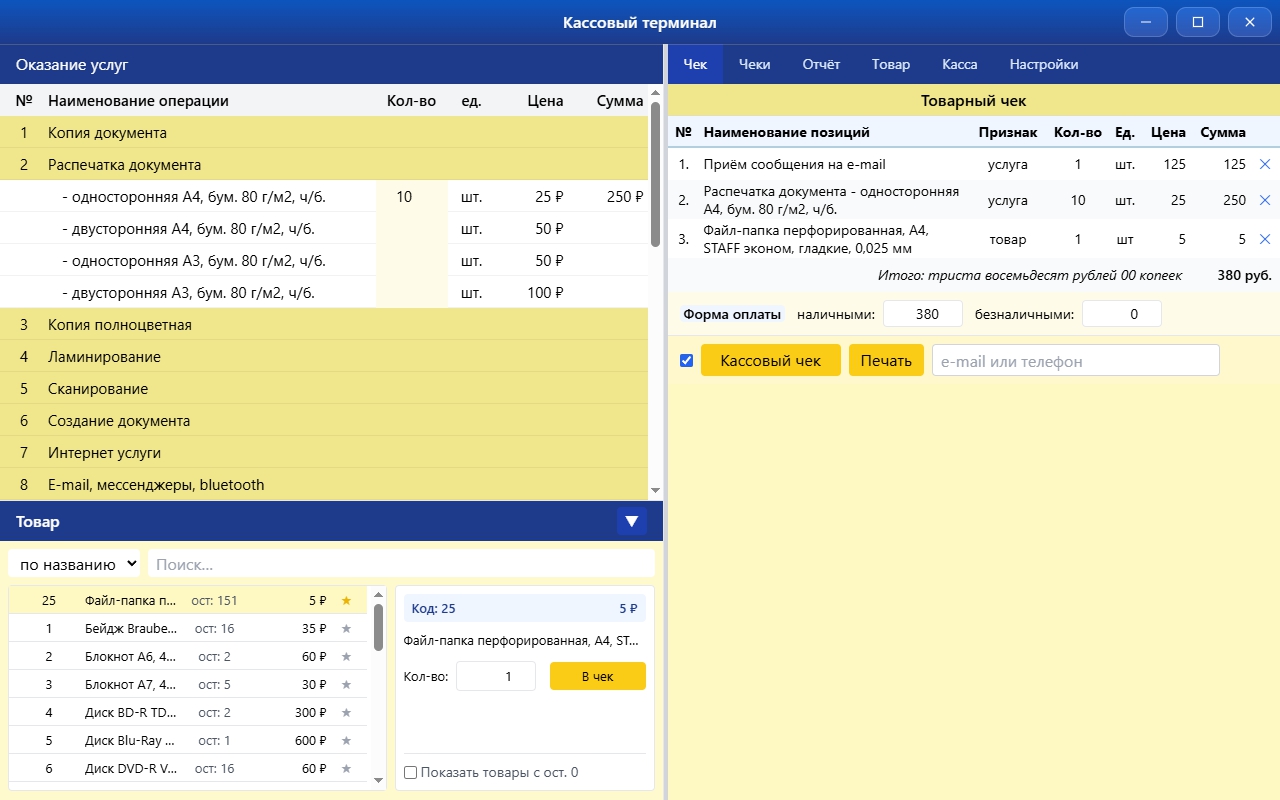Select product row 'Диск DVD-R V...'
This screenshot has width=1280, height=800.
(x=188, y=769)
